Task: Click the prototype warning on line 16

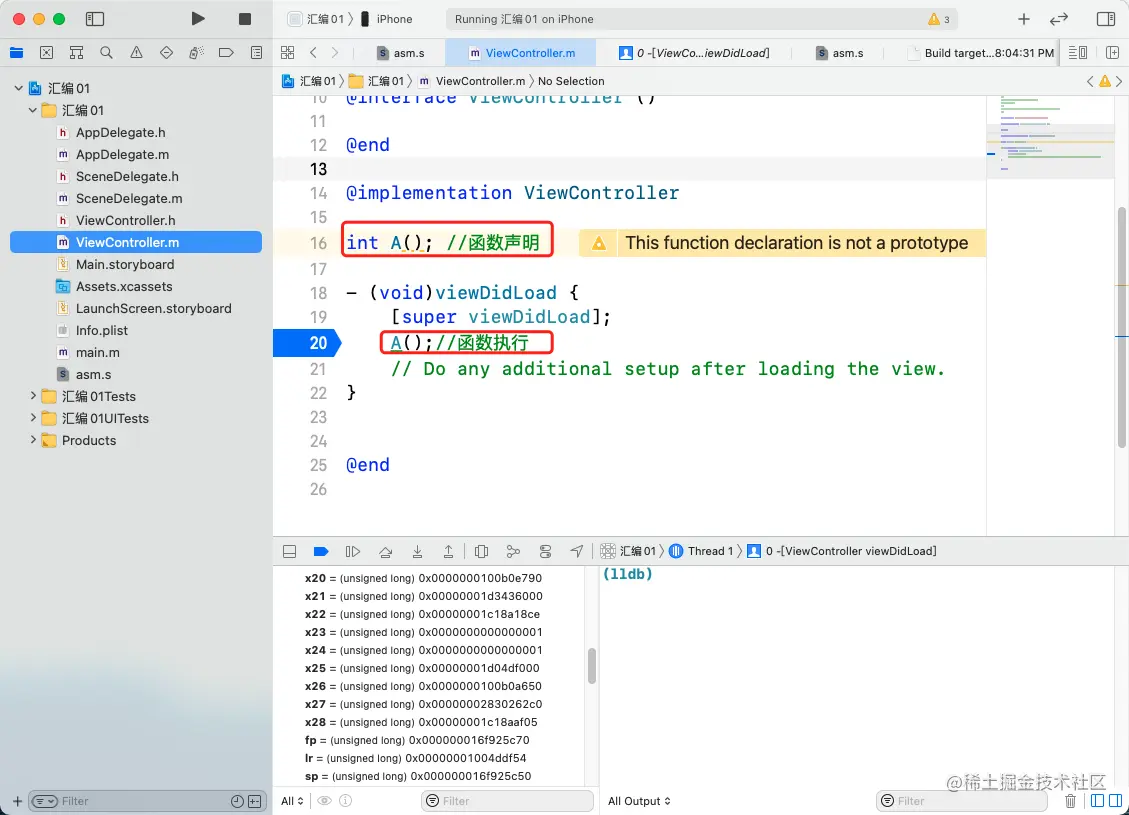Action: [783, 243]
